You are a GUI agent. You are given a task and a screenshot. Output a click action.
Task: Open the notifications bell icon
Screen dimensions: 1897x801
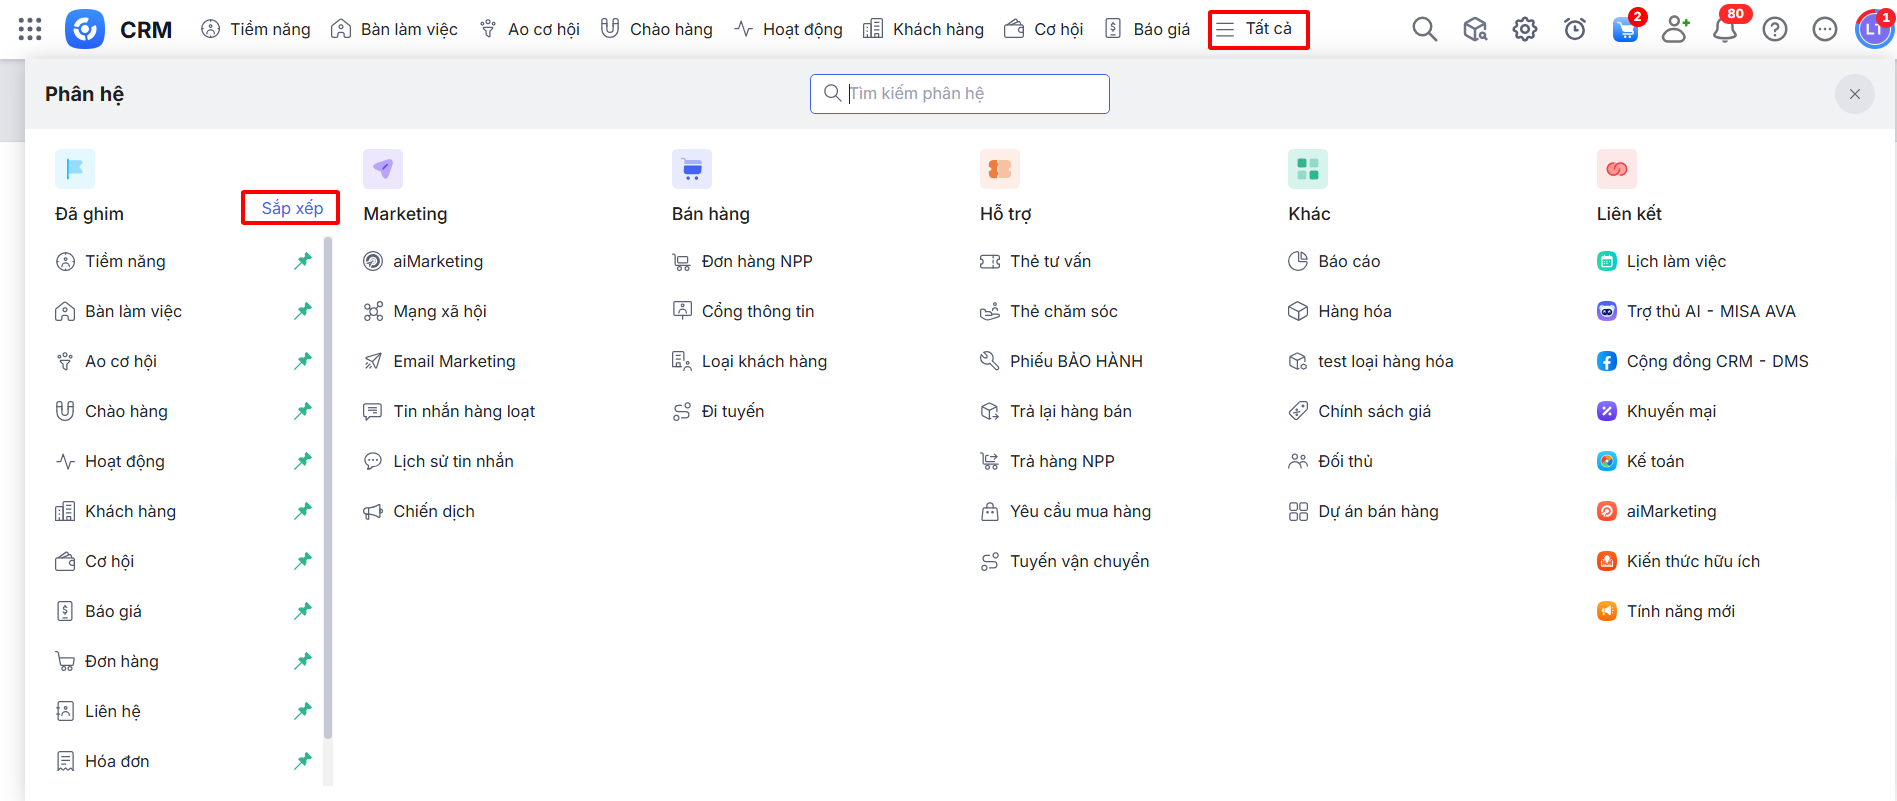1724,29
